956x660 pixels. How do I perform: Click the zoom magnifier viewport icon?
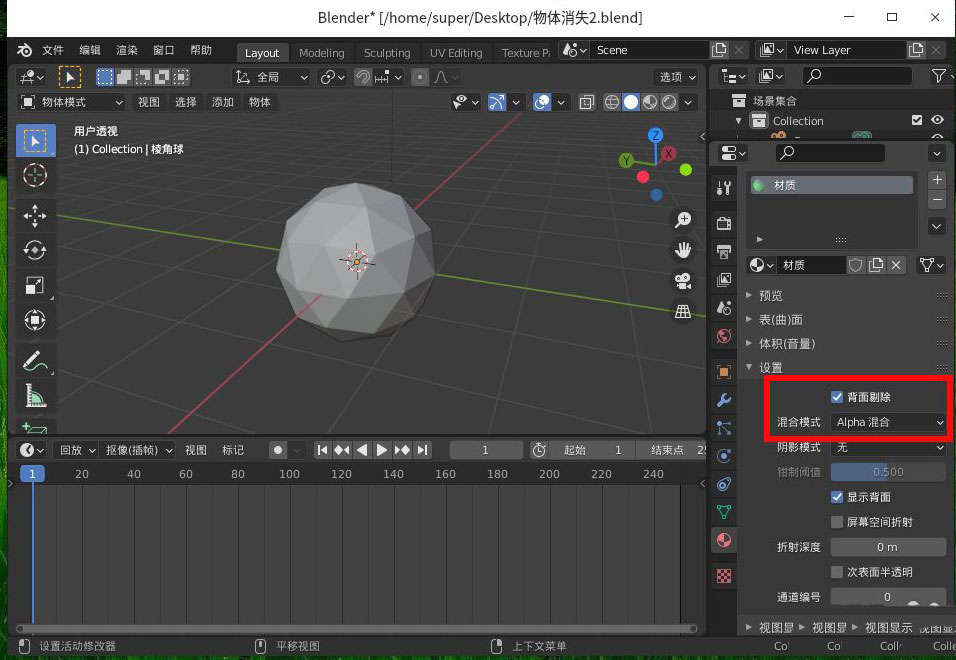[683, 219]
